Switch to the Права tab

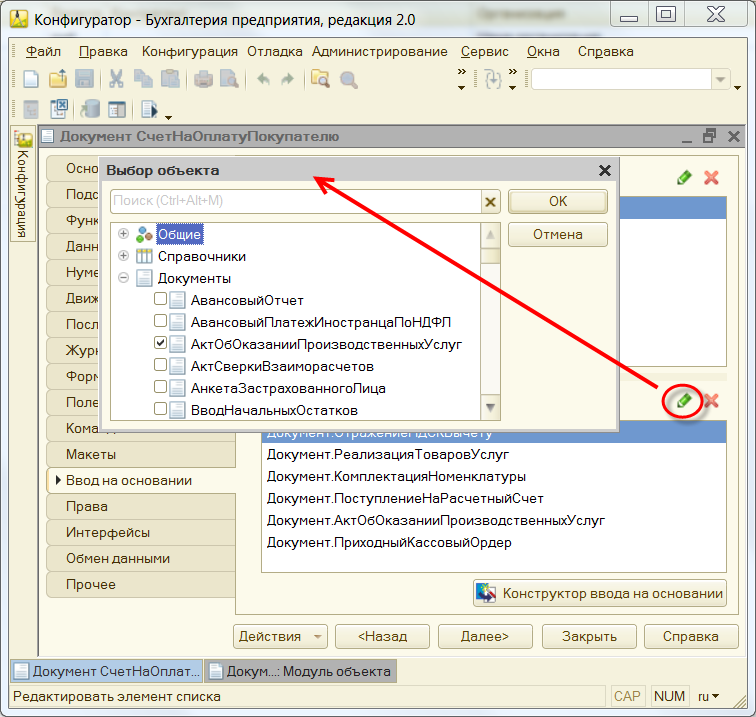point(141,506)
